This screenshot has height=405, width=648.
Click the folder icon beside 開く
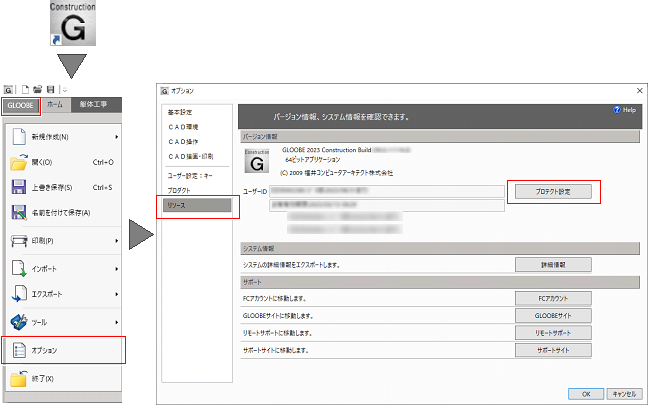(x=19, y=162)
